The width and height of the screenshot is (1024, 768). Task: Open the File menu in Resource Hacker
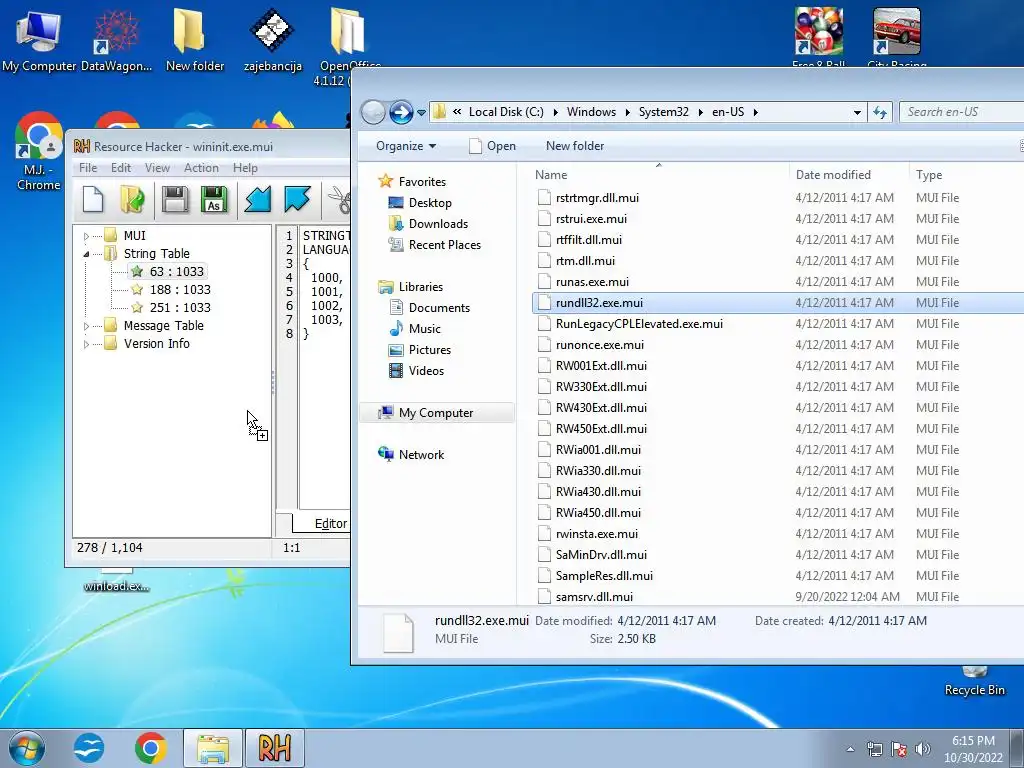(x=88, y=168)
